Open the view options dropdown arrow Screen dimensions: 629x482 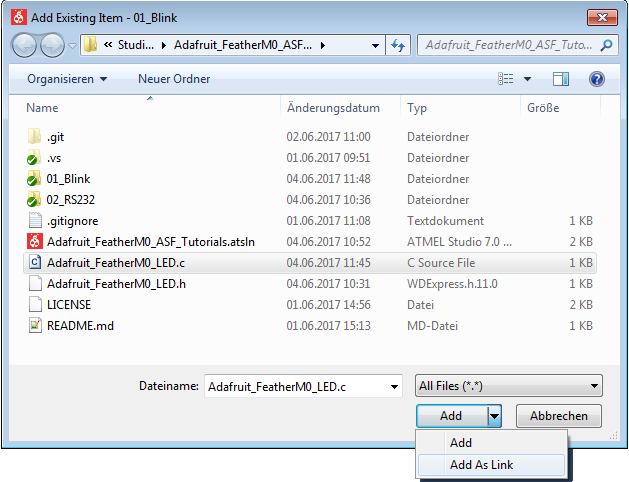528,79
